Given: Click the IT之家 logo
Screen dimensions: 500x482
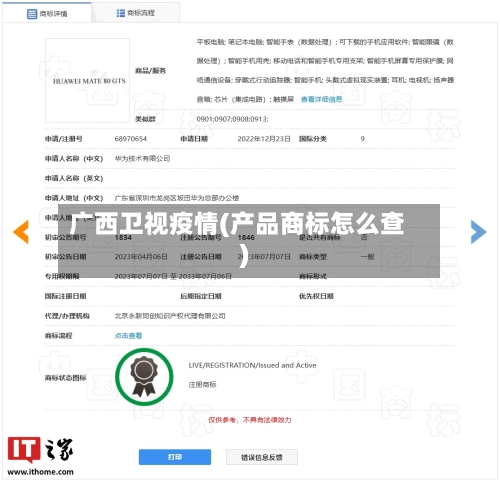Looking at the screenshot, I should click(40, 449).
